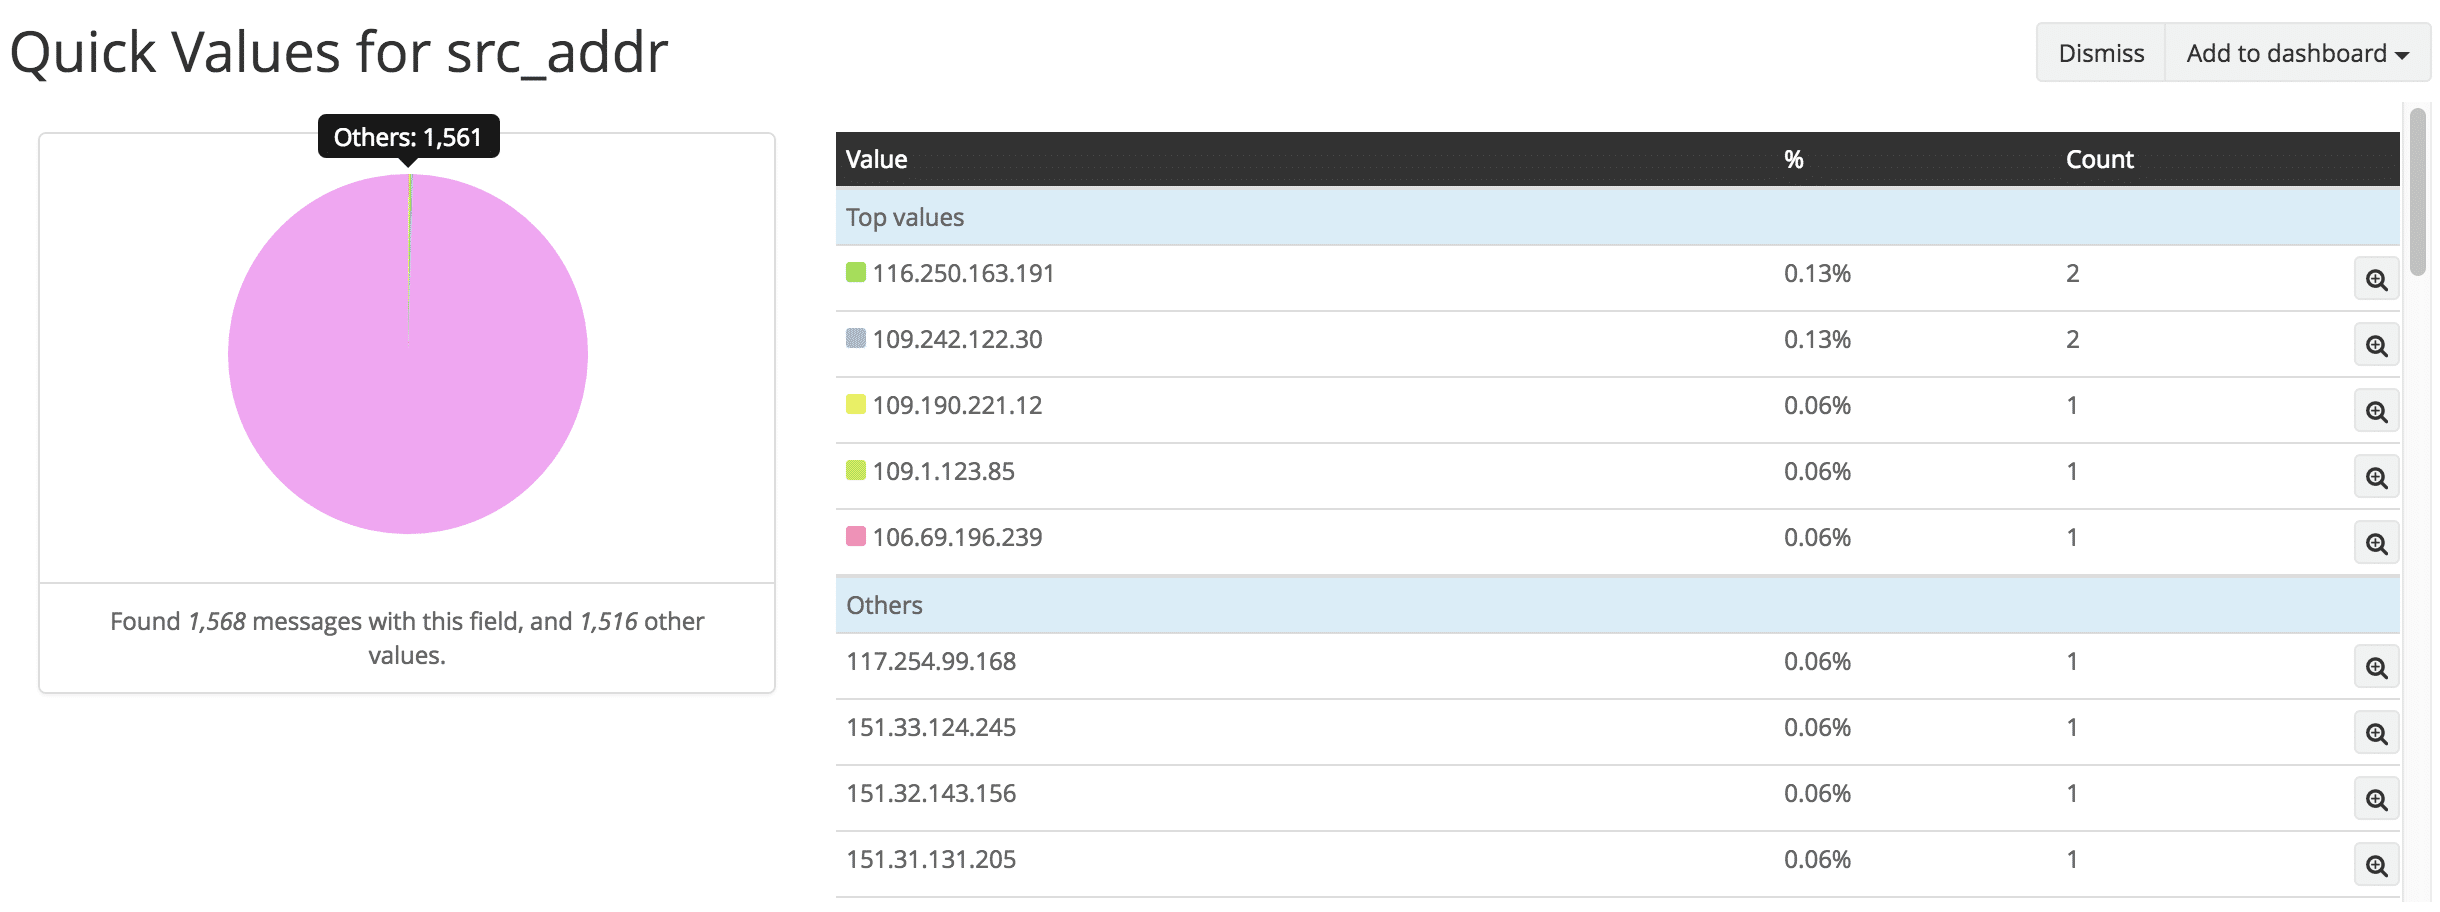Screen dimensions: 2440x912
Task: Search for value 109.190.221.12 via magnifier
Action: click(2376, 412)
